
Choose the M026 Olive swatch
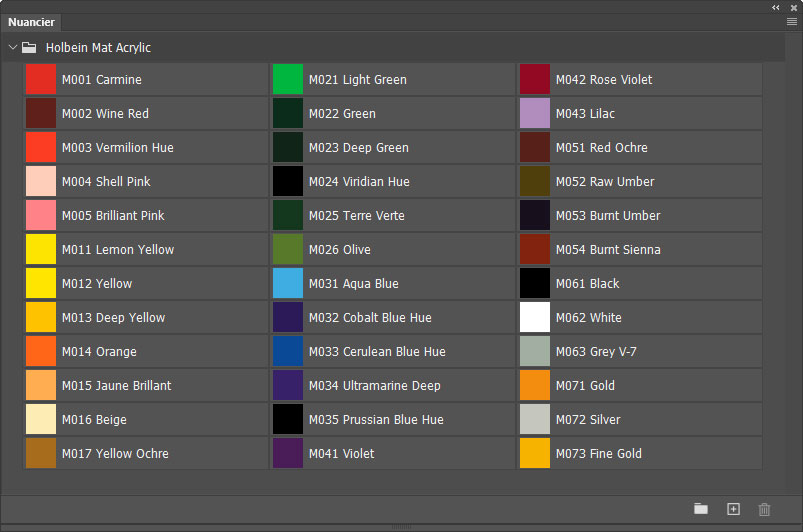[x=288, y=249]
